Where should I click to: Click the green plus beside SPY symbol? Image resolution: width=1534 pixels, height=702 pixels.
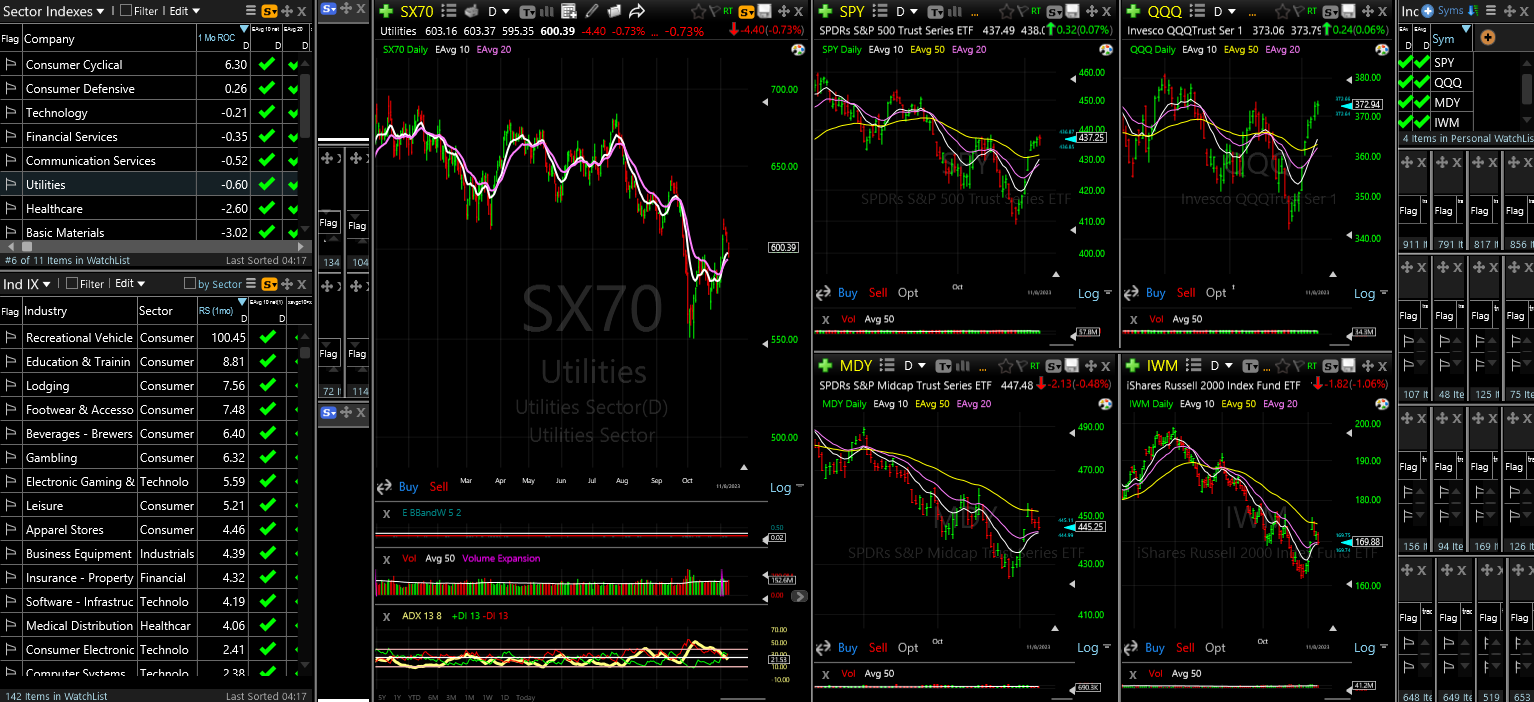coord(826,11)
